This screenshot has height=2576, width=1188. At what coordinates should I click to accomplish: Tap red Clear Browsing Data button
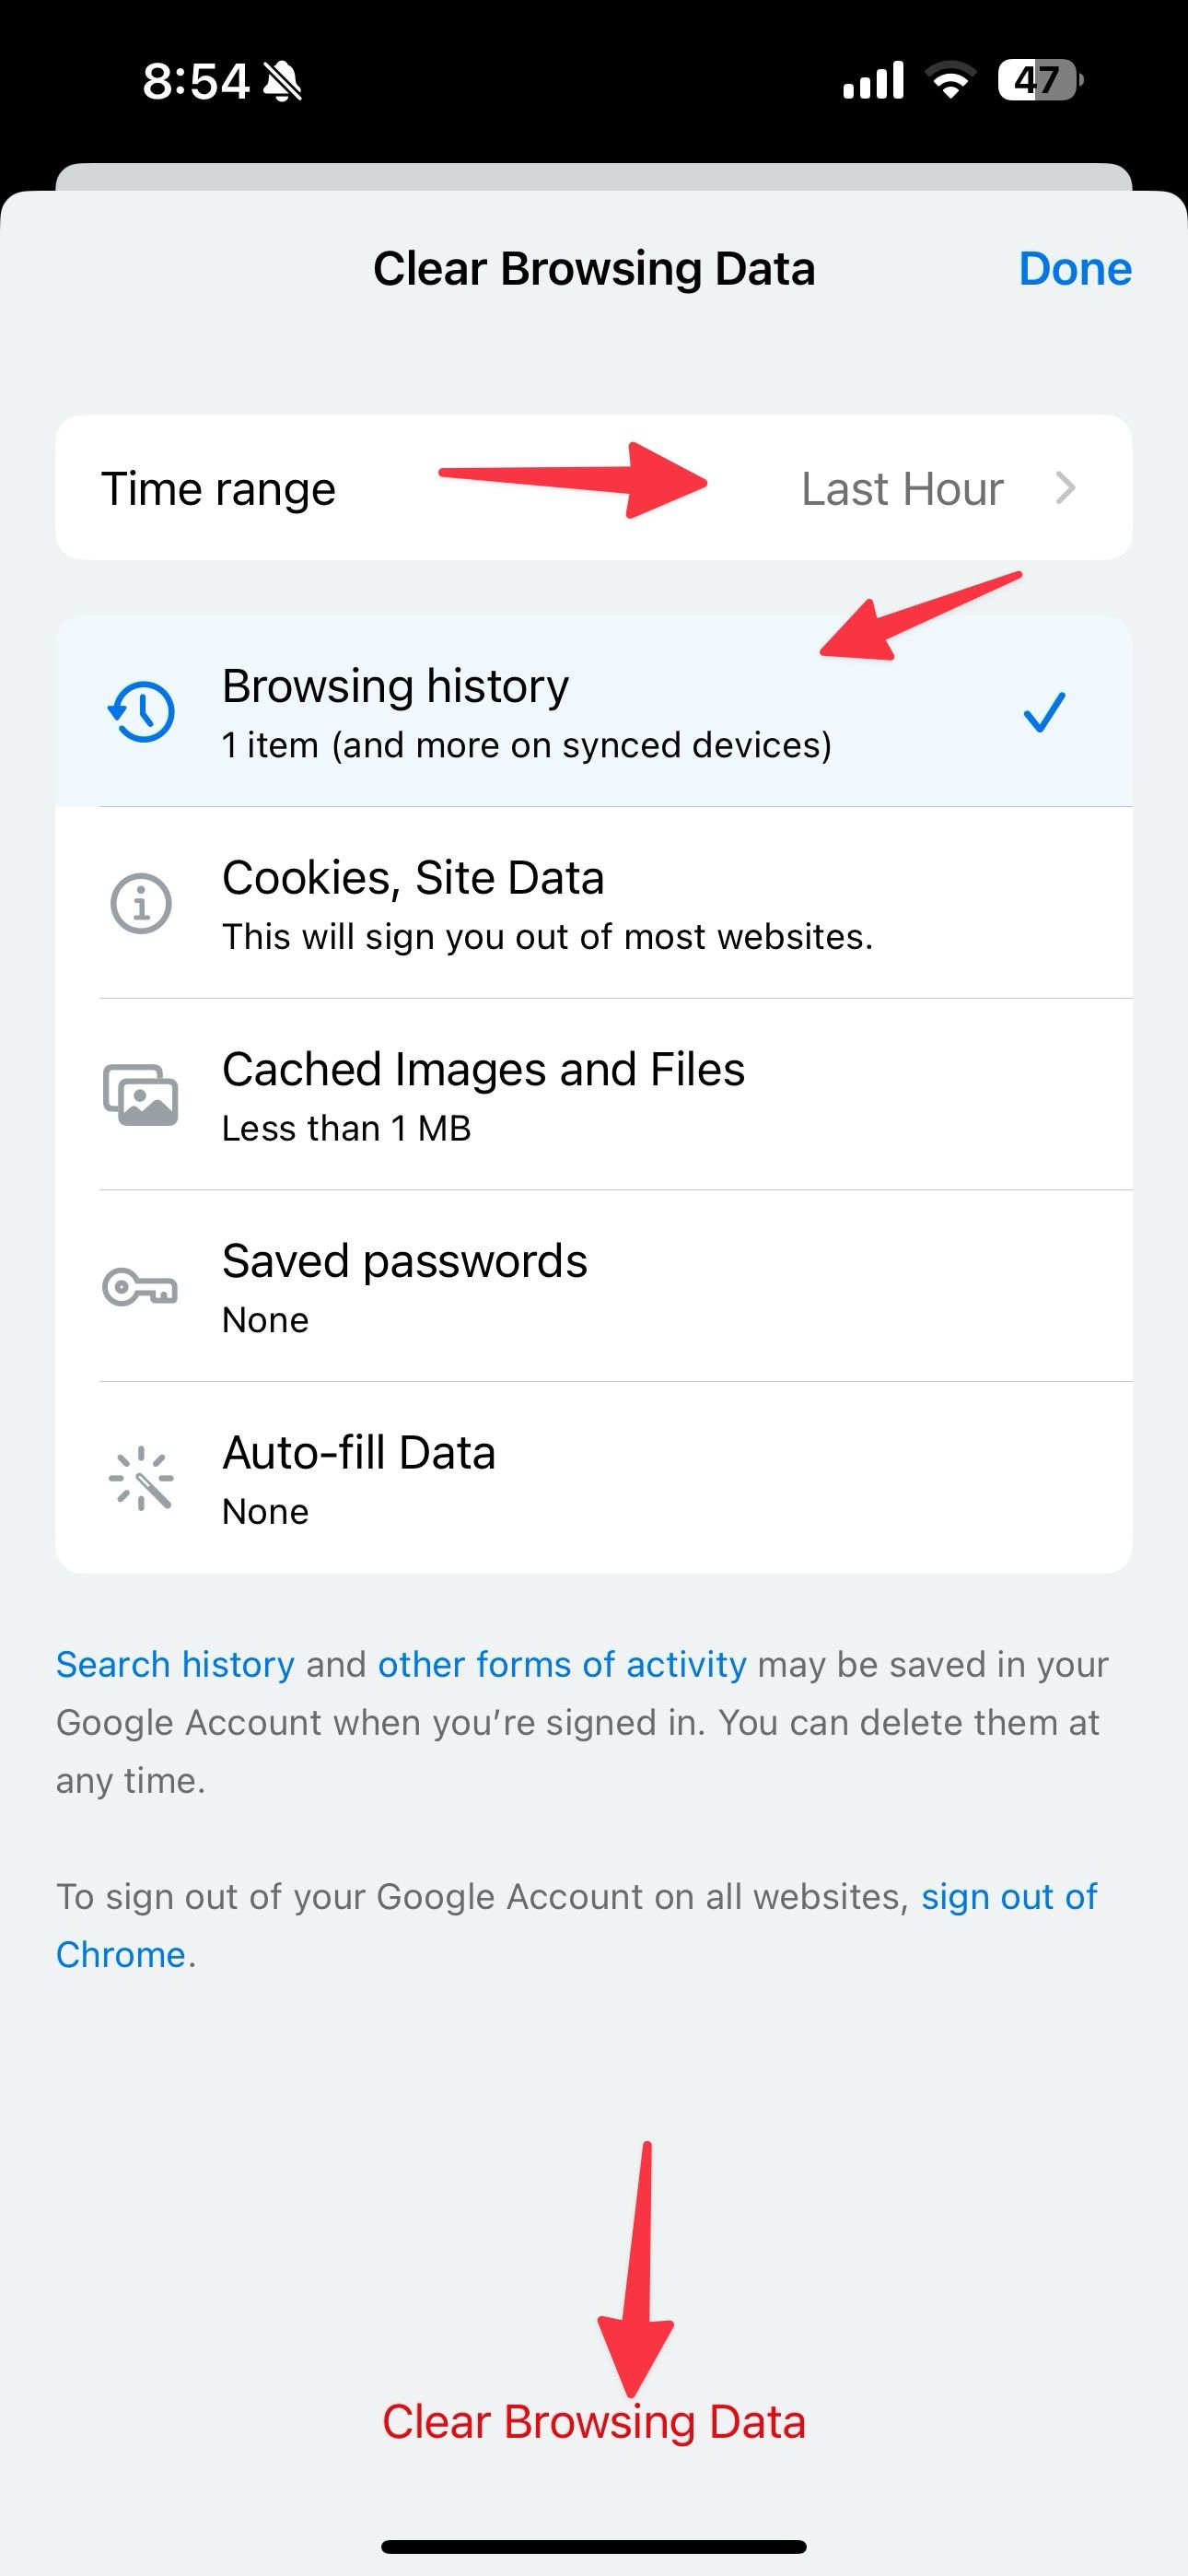click(x=594, y=2422)
